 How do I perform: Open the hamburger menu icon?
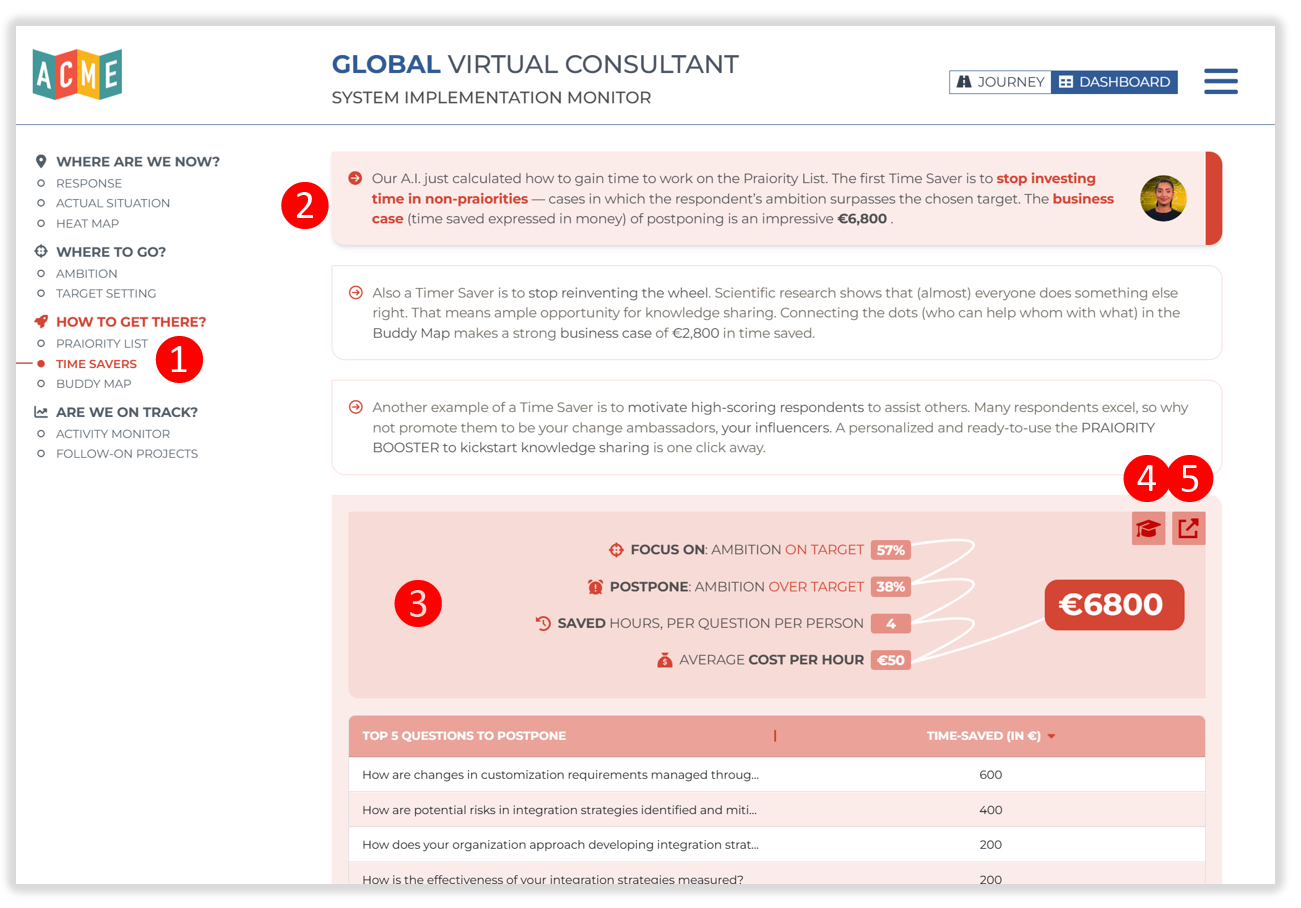[1221, 81]
